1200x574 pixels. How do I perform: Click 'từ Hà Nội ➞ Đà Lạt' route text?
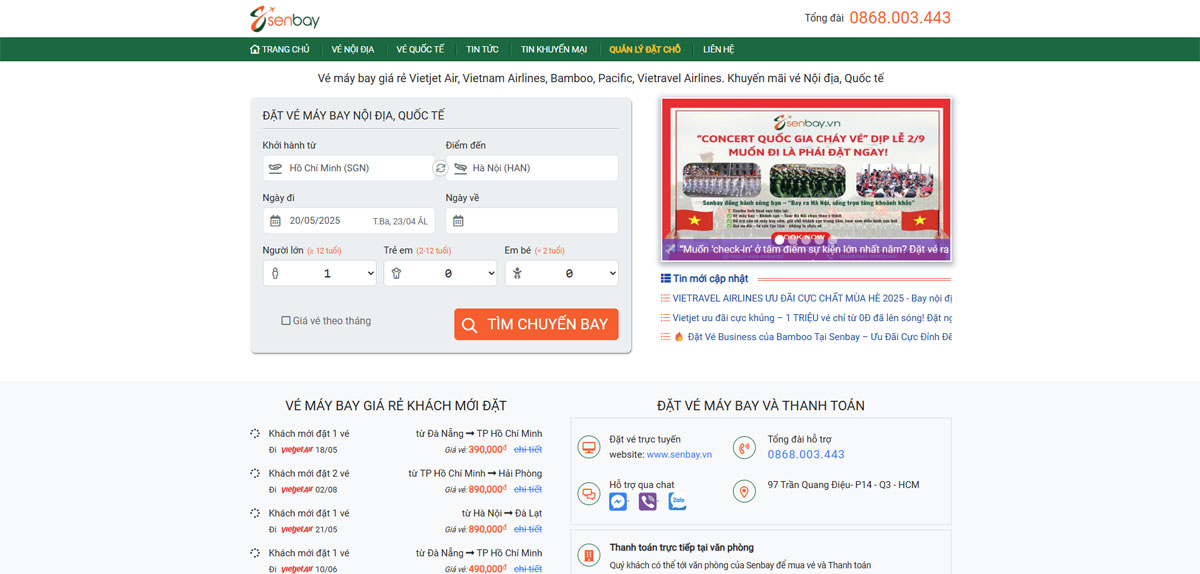click(x=502, y=513)
